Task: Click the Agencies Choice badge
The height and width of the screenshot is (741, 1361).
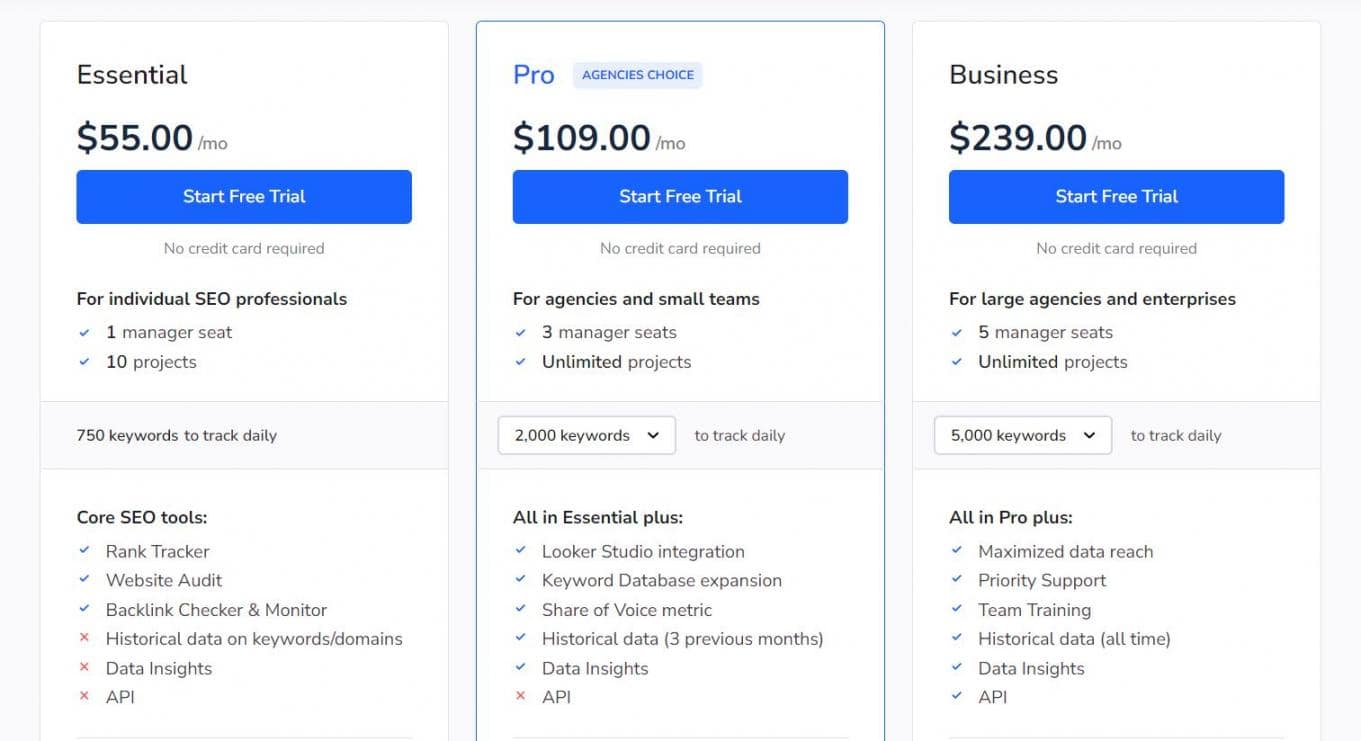Action: click(638, 75)
